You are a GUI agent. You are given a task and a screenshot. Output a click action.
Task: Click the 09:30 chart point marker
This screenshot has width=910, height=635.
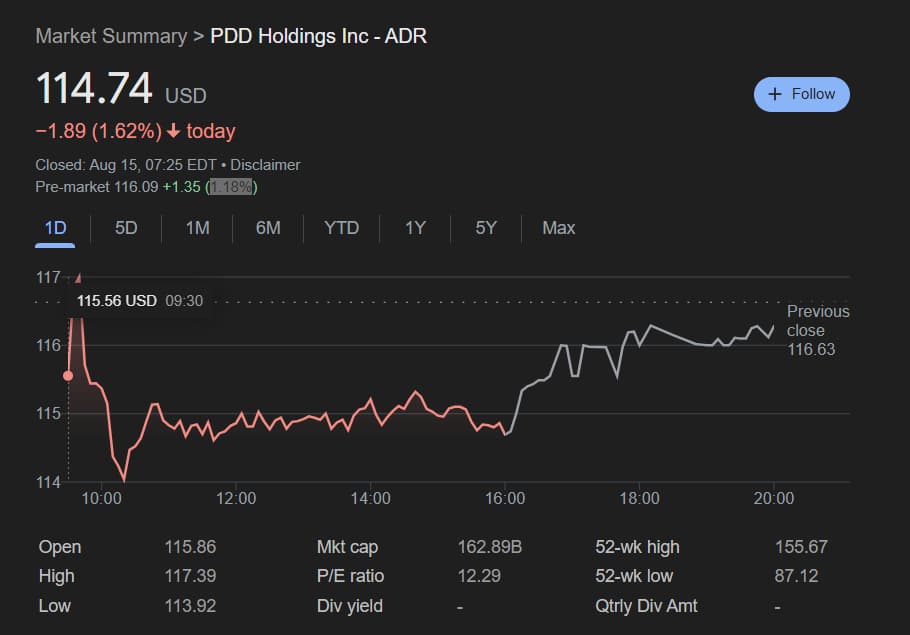coord(68,376)
